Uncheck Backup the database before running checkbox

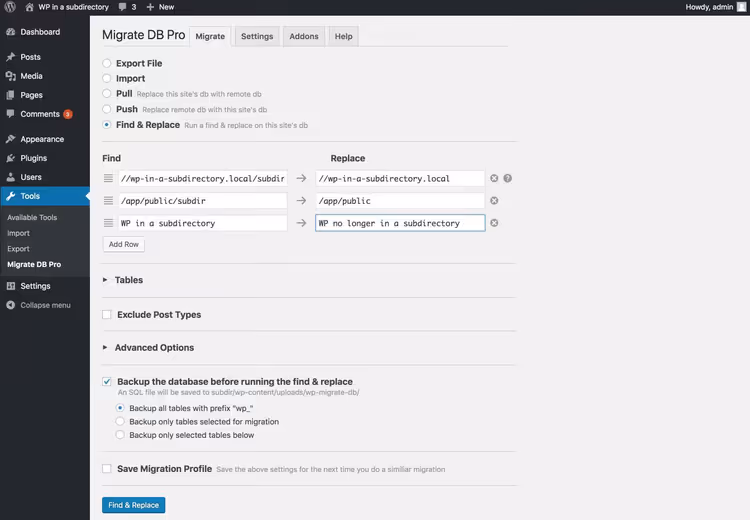click(x=107, y=382)
